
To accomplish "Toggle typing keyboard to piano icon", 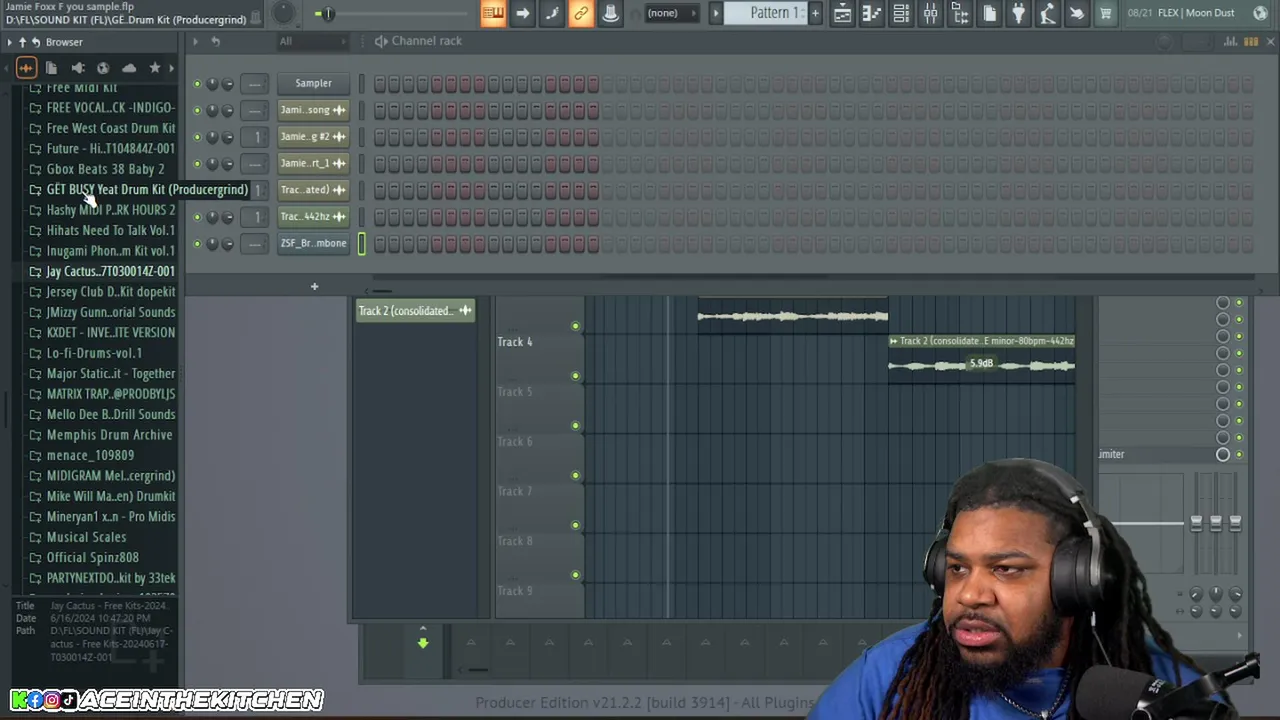I will pos(492,13).
